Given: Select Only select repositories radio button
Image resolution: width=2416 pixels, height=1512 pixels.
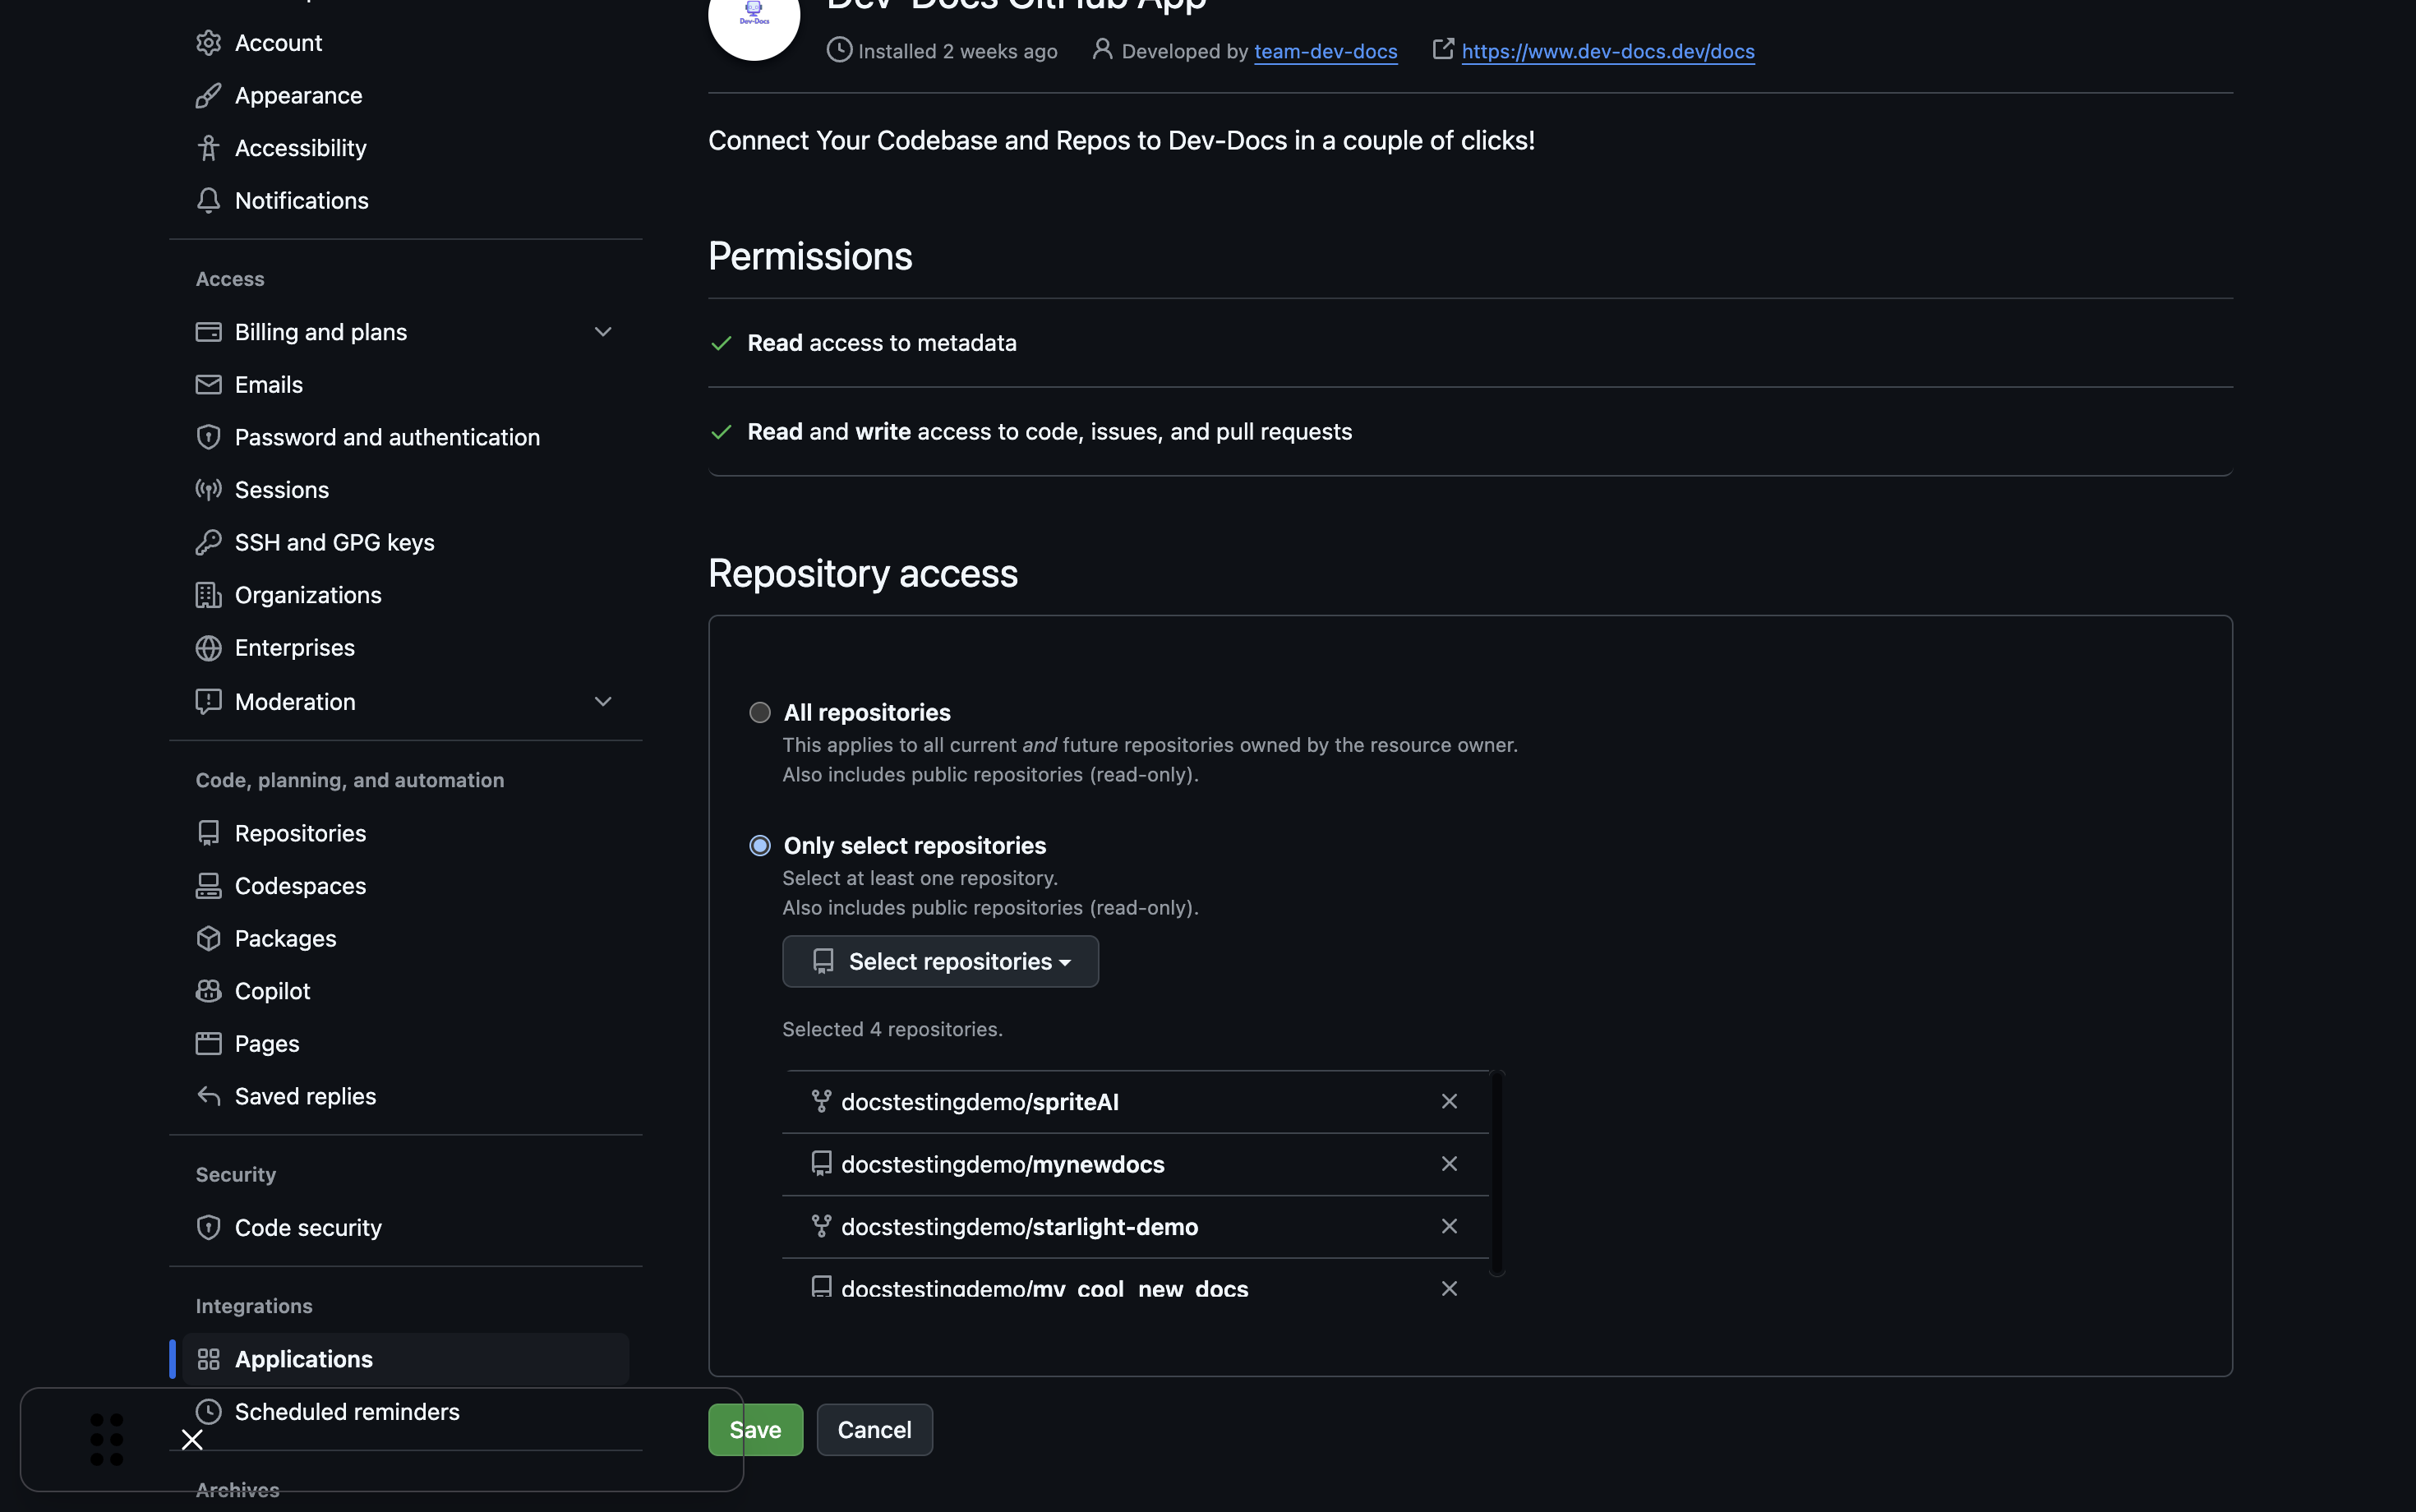Looking at the screenshot, I should click(x=760, y=846).
